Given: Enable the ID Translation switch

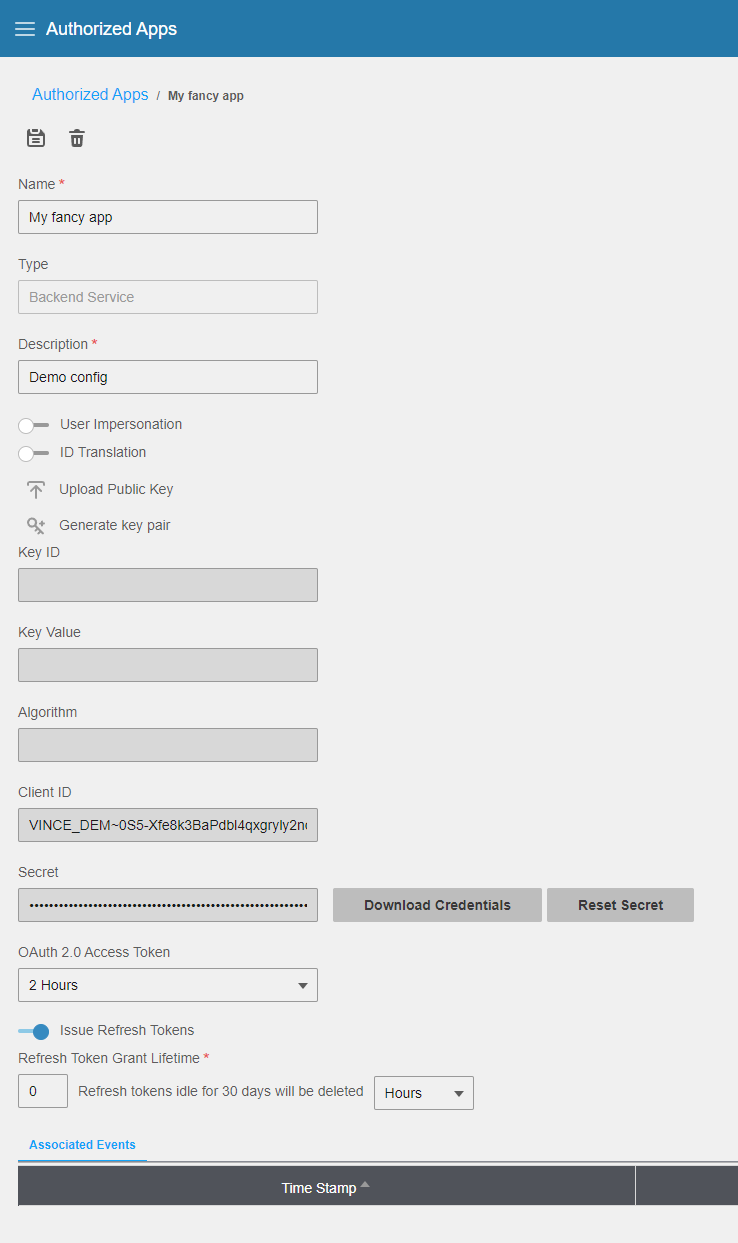Looking at the screenshot, I should click(33, 453).
